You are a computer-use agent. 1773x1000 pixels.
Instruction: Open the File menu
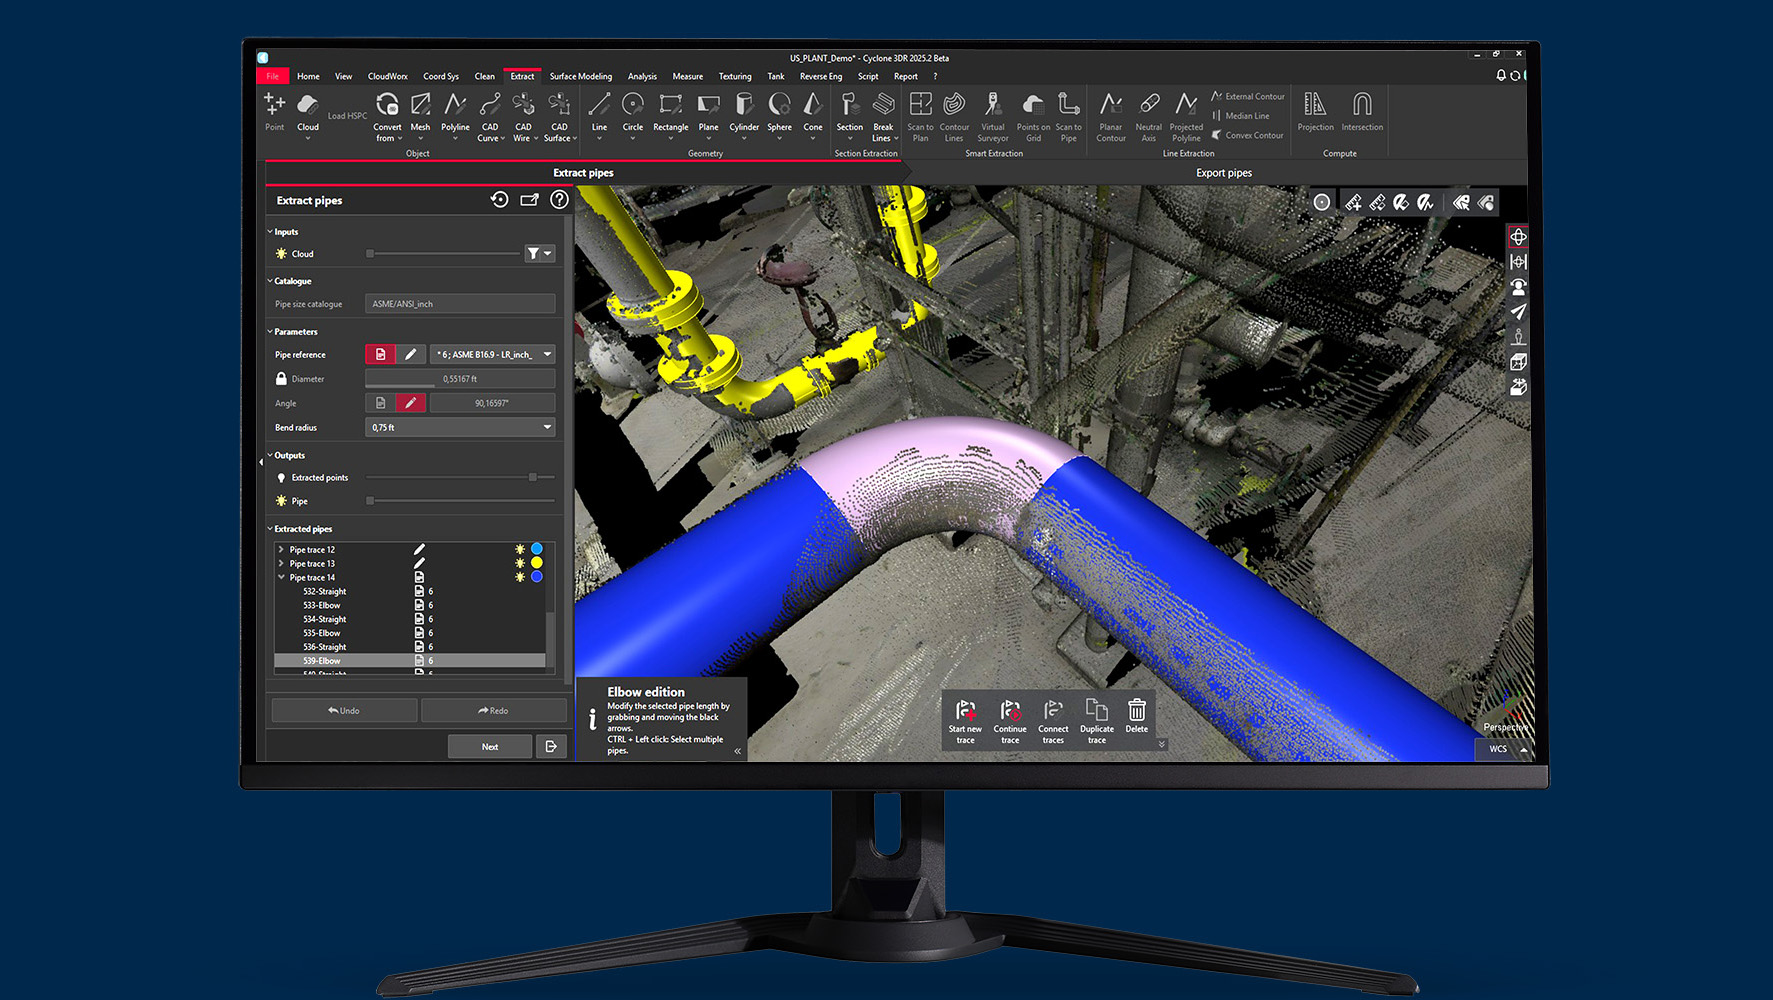tap(272, 76)
